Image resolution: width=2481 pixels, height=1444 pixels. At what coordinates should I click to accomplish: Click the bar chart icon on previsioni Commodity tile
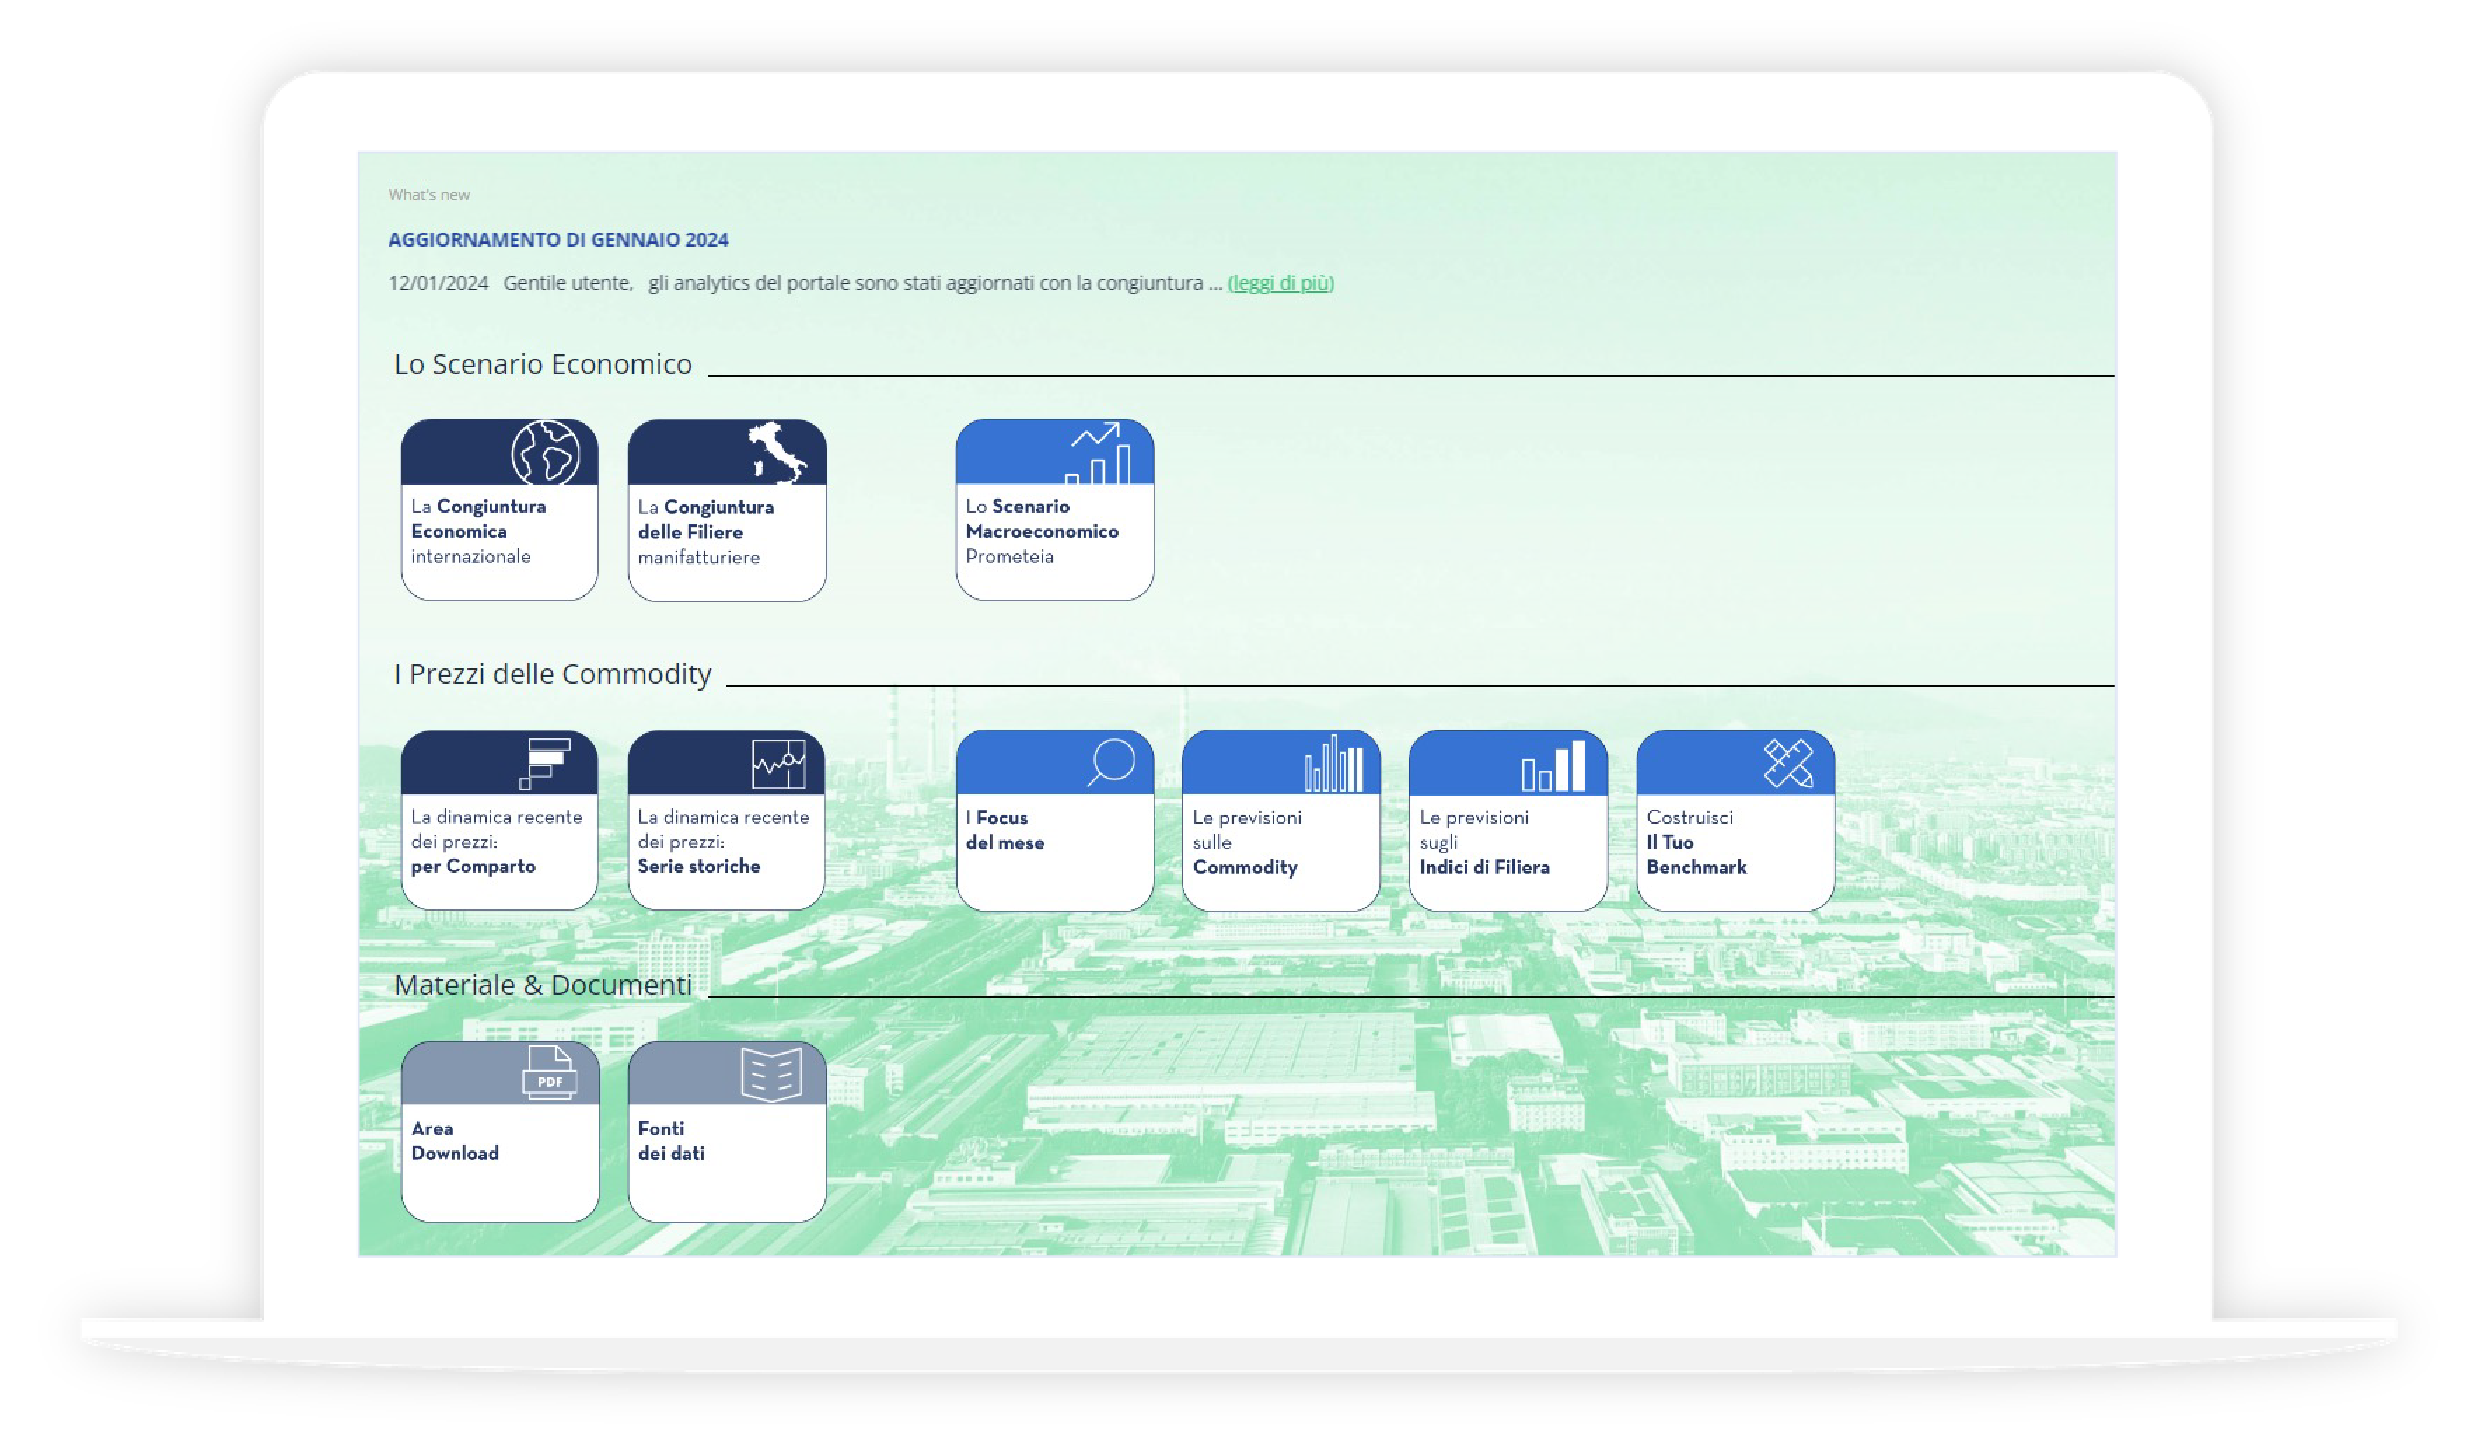click(1333, 764)
